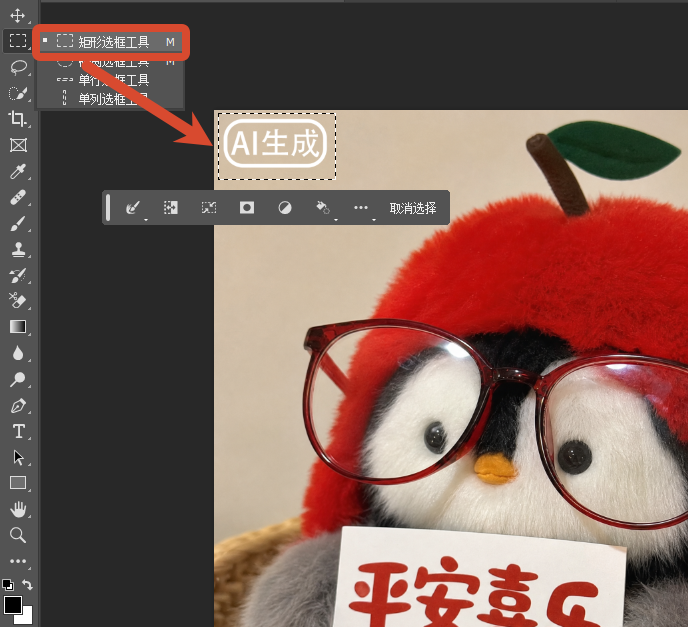The height and width of the screenshot is (627, 688).
Task: Select the Blur tool
Action: coord(18,353)
